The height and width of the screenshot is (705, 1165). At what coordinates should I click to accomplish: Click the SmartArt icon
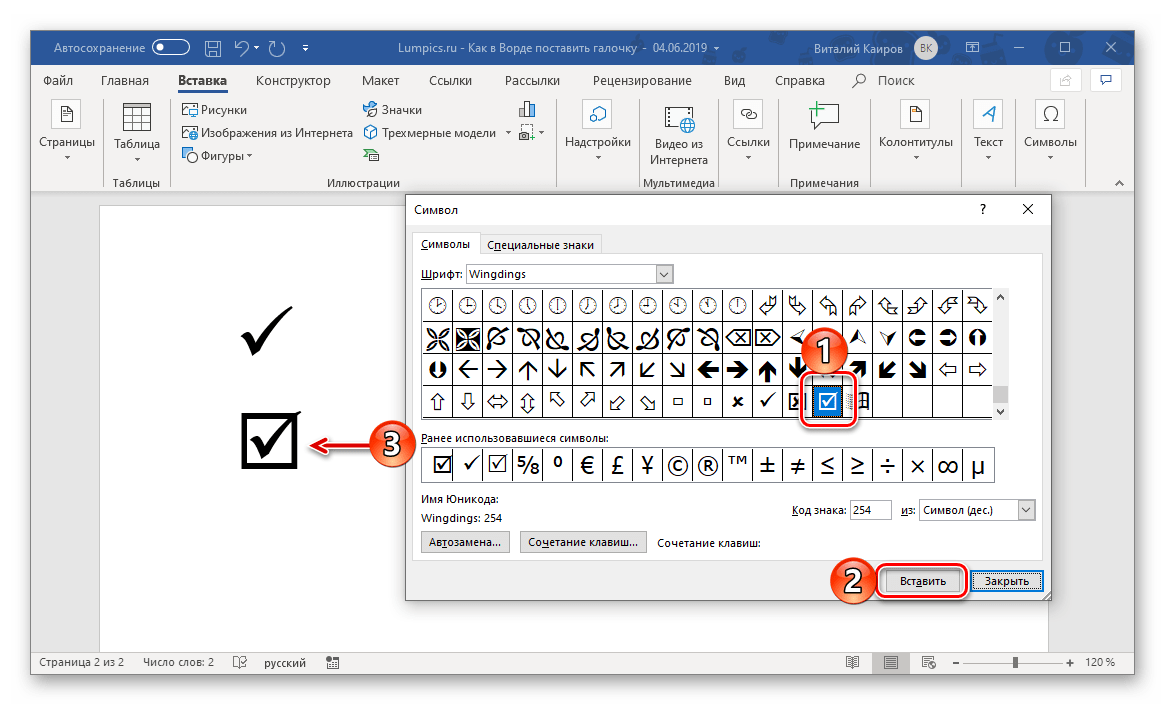371,155
